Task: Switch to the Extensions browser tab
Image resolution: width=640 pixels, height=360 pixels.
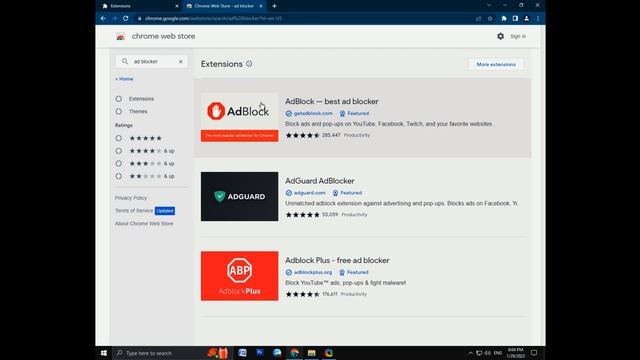Action: pyautogui.click(x=140, y=6)
